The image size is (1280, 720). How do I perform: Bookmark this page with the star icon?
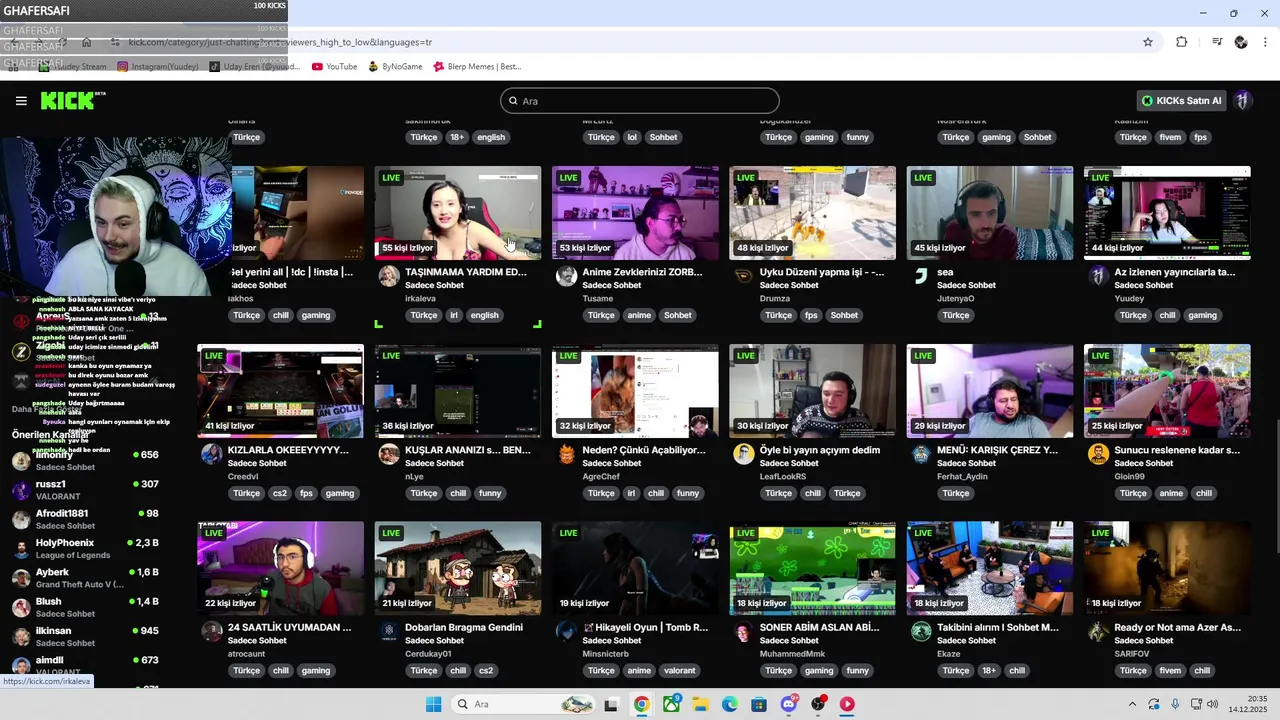pyautogui.click(x=1148, y=42)
